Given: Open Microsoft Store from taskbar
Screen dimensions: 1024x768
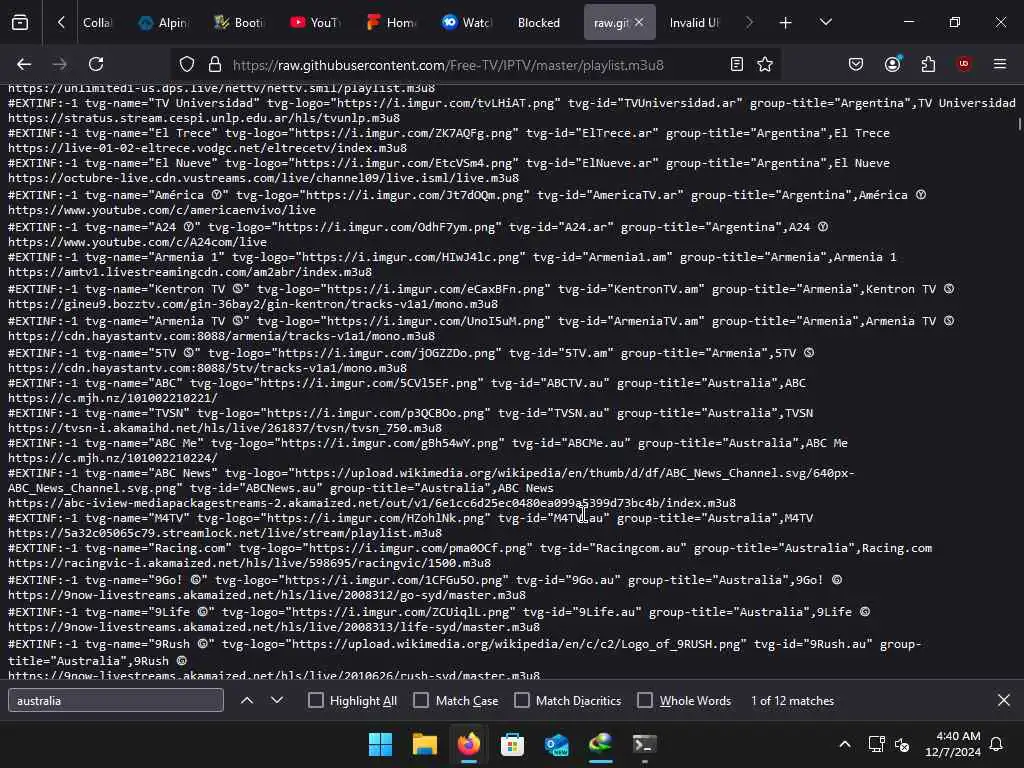Looking at the screenshot, I should point(513,744).
